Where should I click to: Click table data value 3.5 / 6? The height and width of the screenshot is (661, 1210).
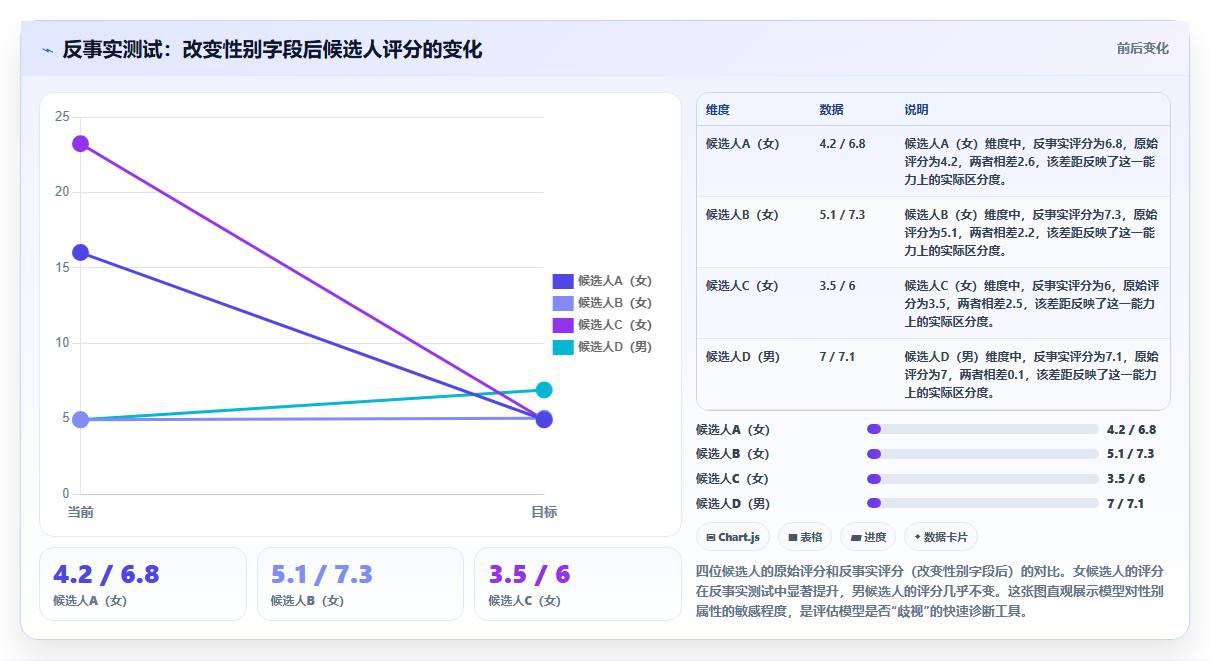(837, 286)
